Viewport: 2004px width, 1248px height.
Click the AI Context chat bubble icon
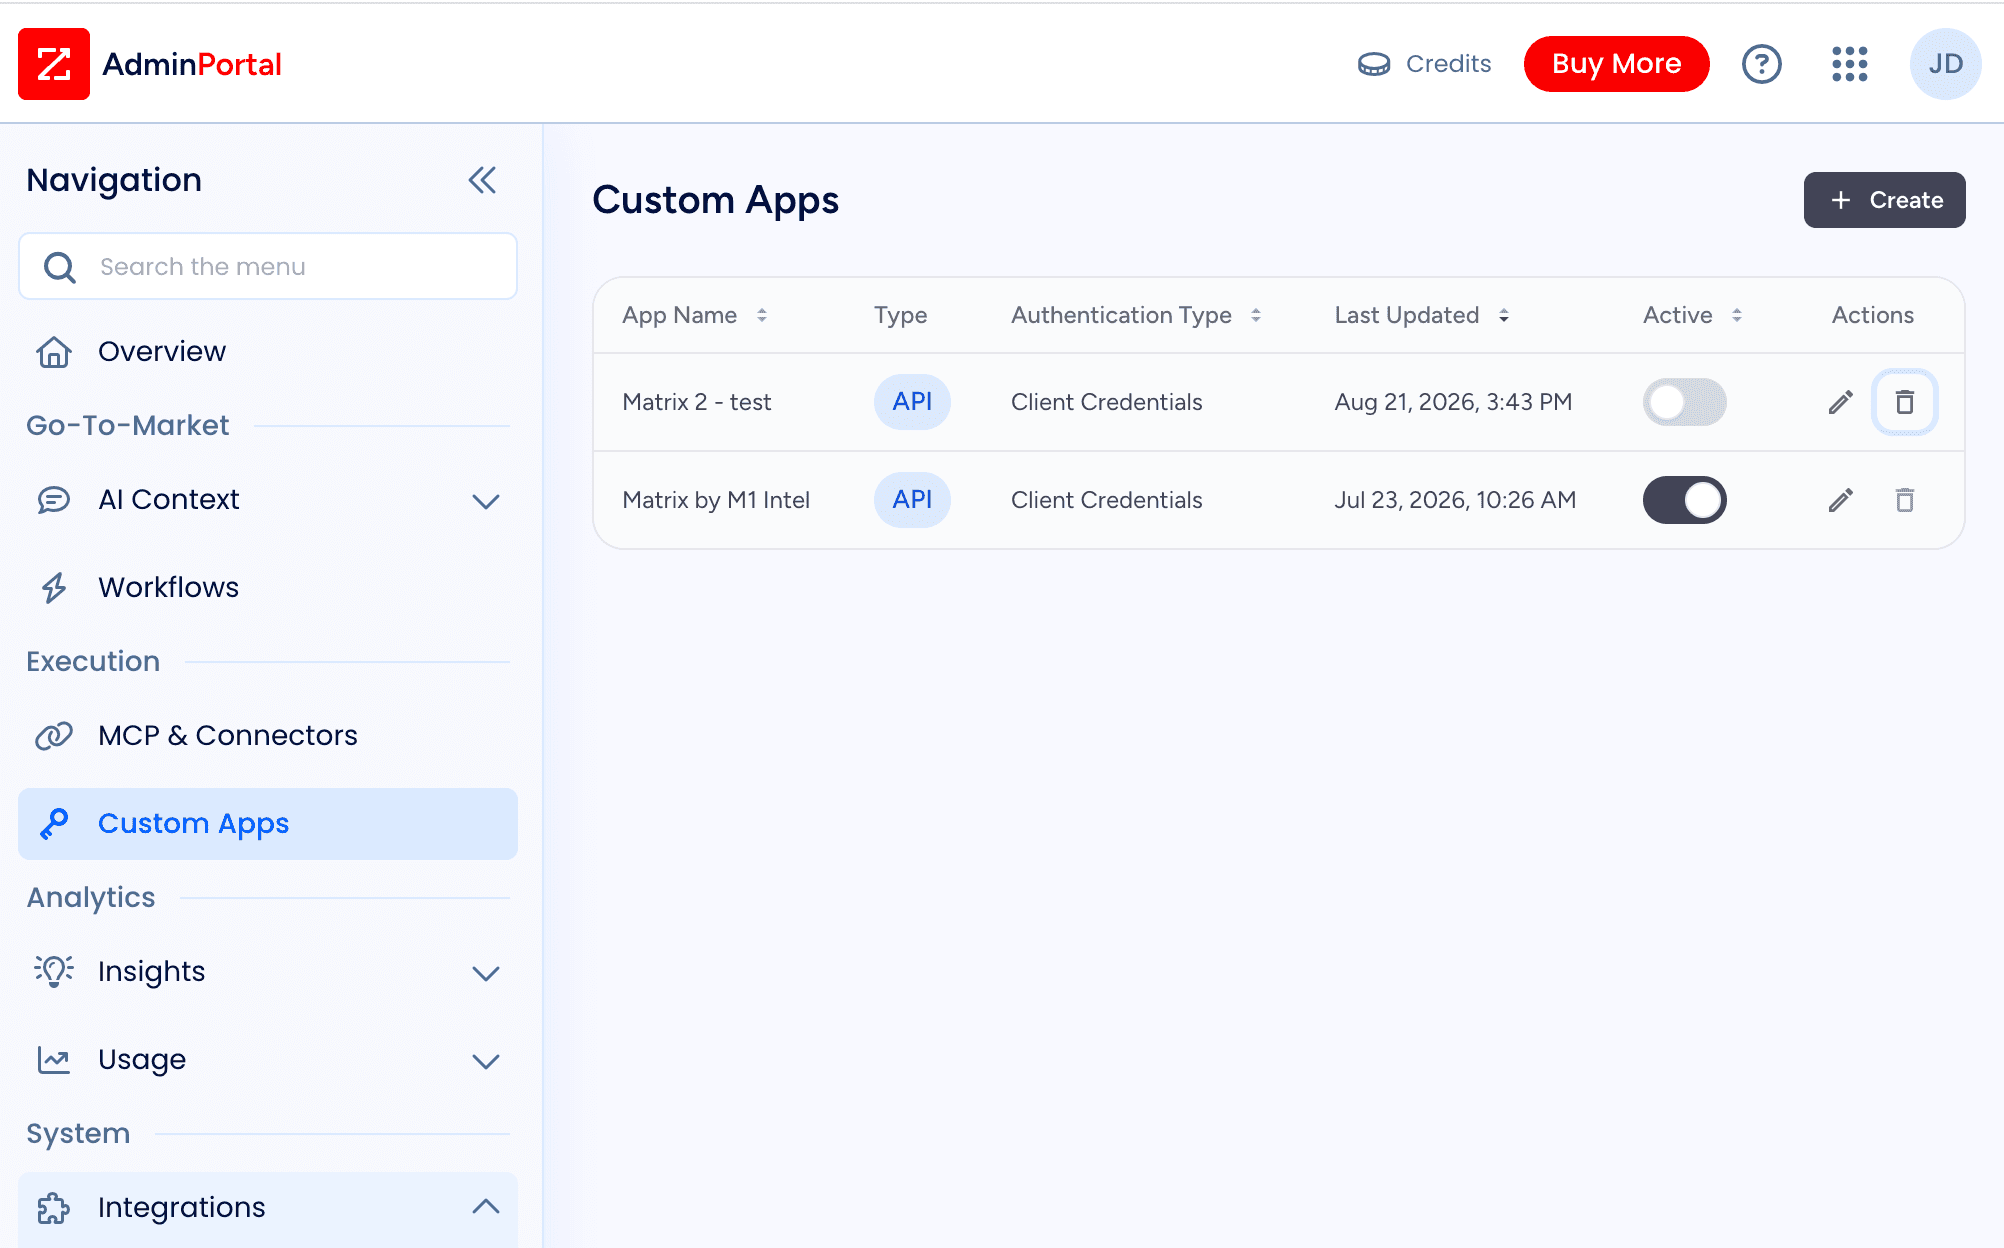pyautogui.click(x=54, y=500)
